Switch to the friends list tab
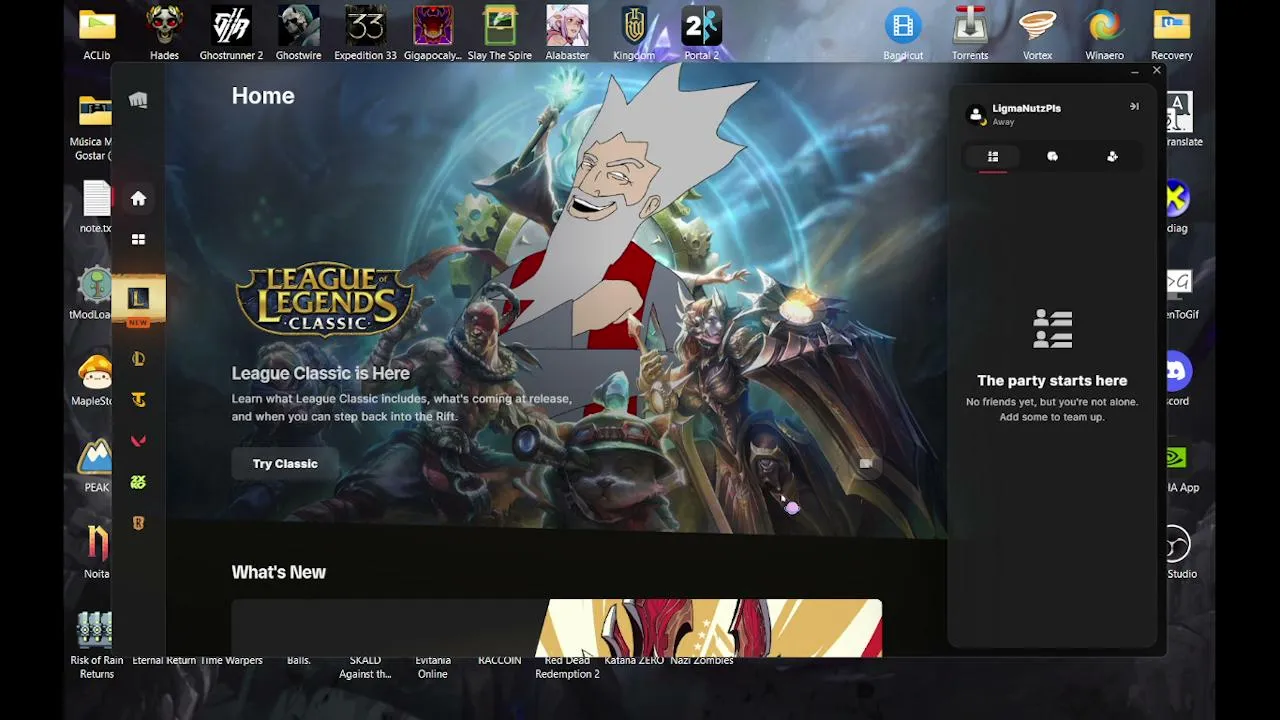The height and width of the screenshot is (720, 1280). coord(993,157)
